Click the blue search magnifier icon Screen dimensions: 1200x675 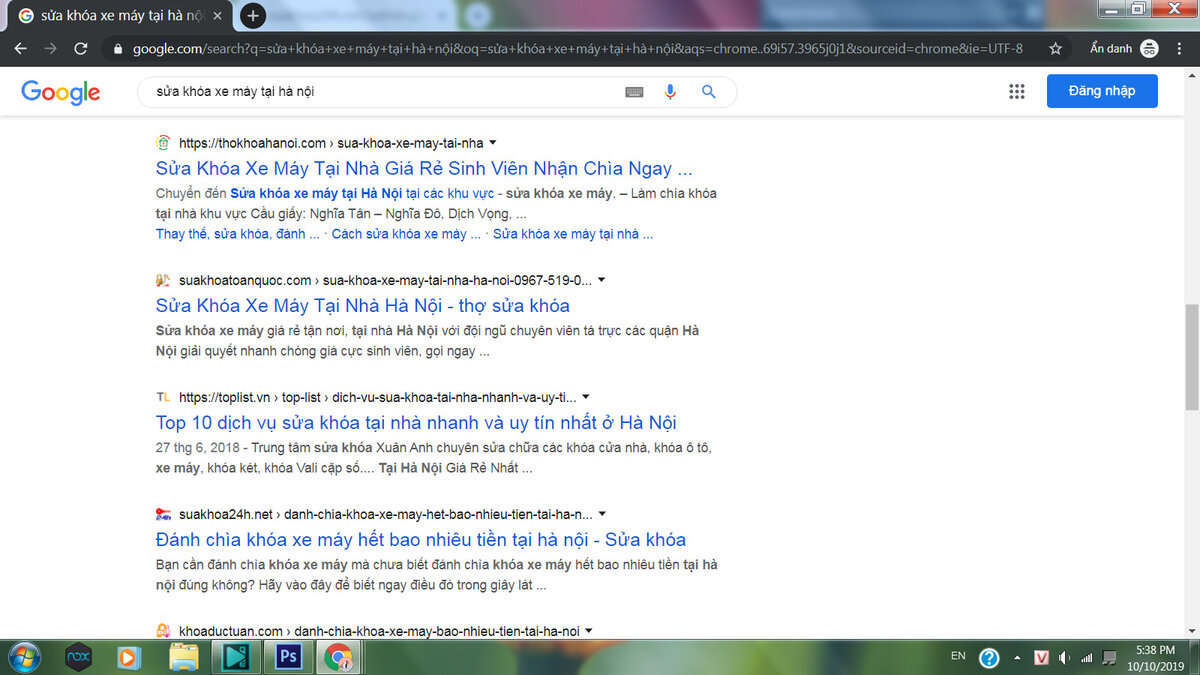pos(709,92)
